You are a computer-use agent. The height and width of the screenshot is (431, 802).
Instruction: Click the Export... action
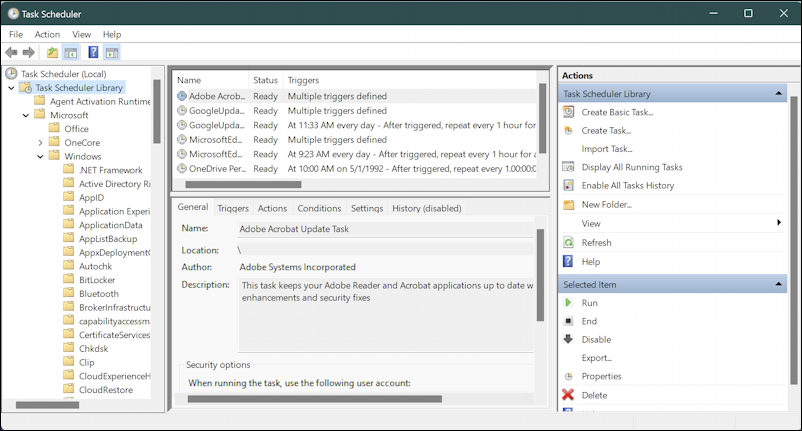596,358
